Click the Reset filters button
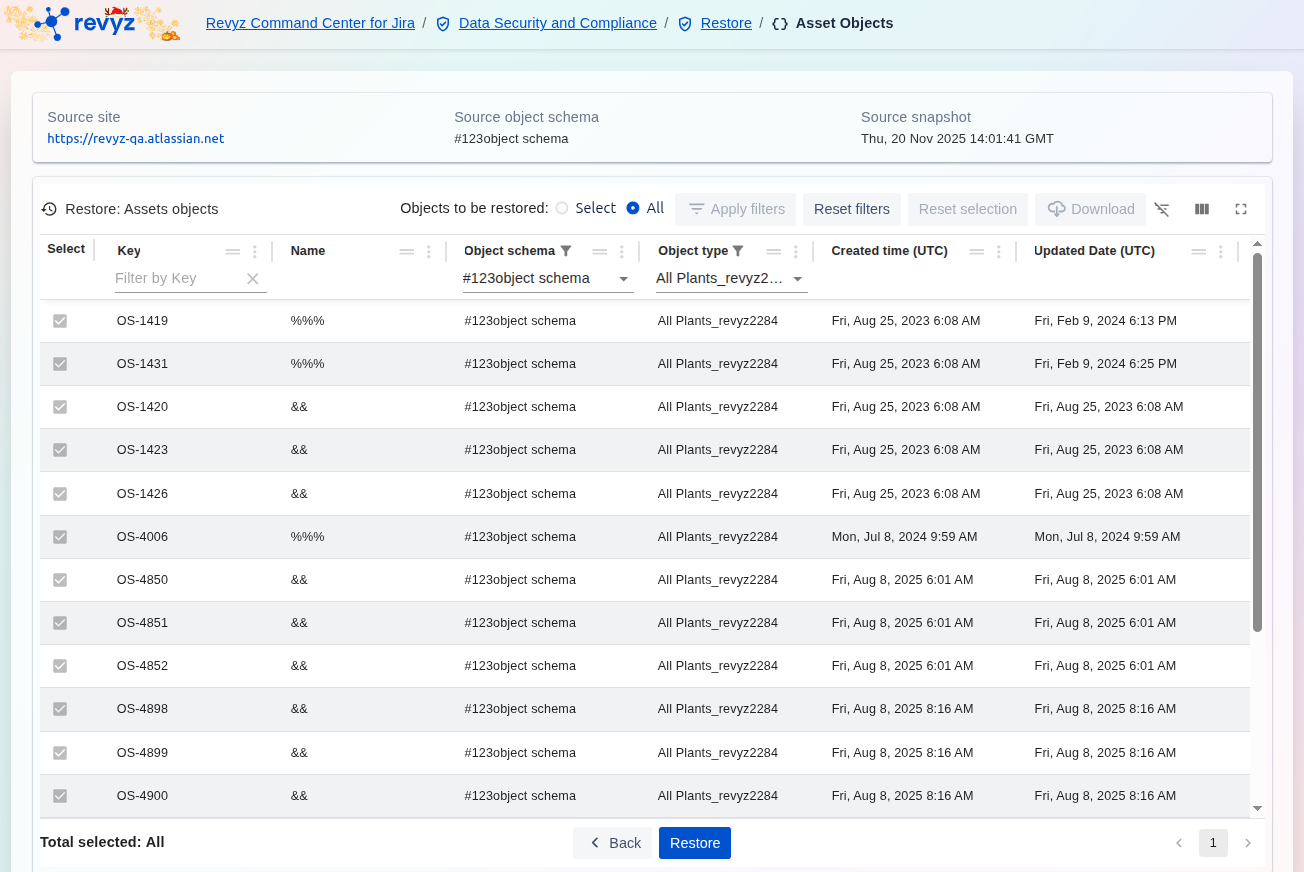Image resolution: width=1304 pixels, height=872 pixels. tap(851, 209)
